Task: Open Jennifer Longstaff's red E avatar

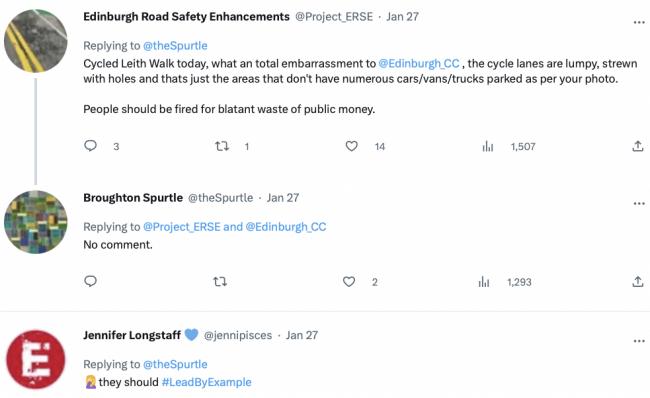Action: (36, 359)
